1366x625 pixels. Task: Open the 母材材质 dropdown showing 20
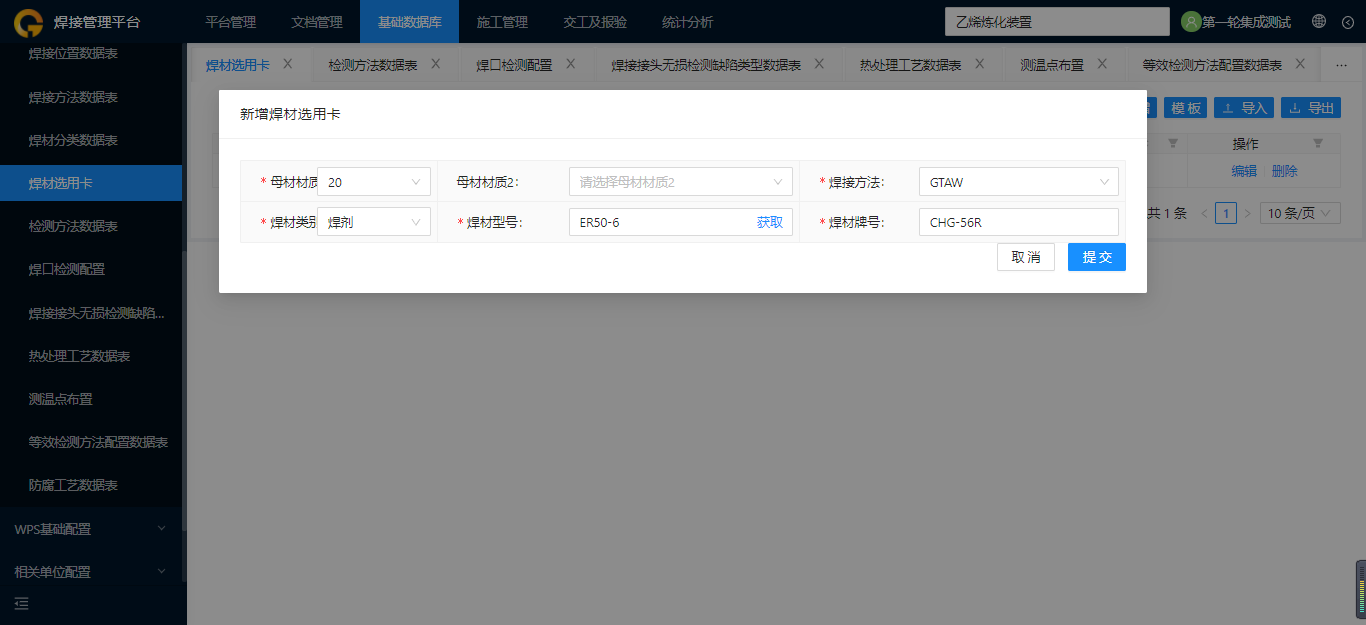374,182
